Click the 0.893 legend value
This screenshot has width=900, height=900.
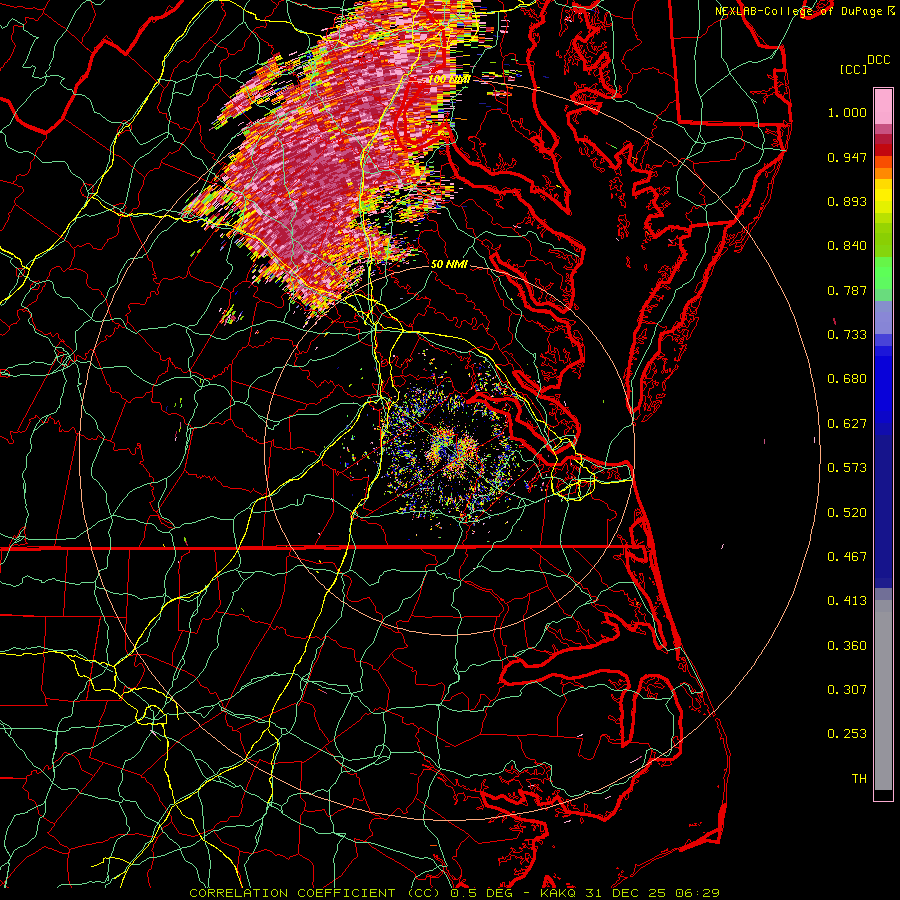pyautogui.click(x=847, y=201)
